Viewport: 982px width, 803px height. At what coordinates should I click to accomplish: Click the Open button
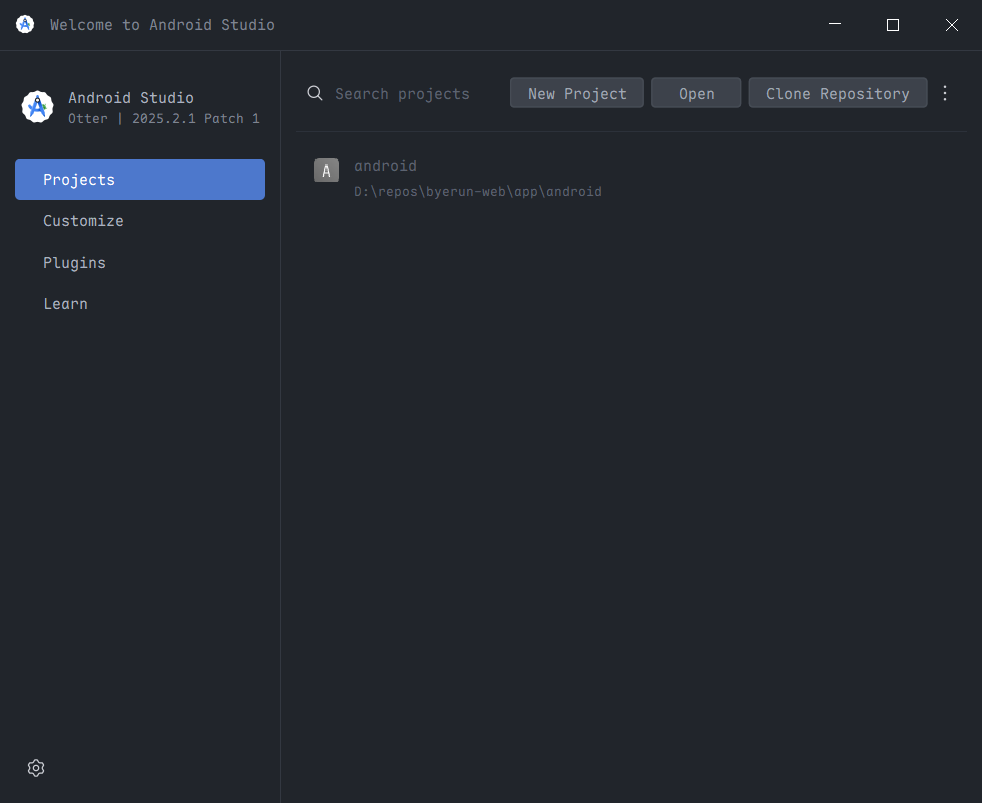696,93
